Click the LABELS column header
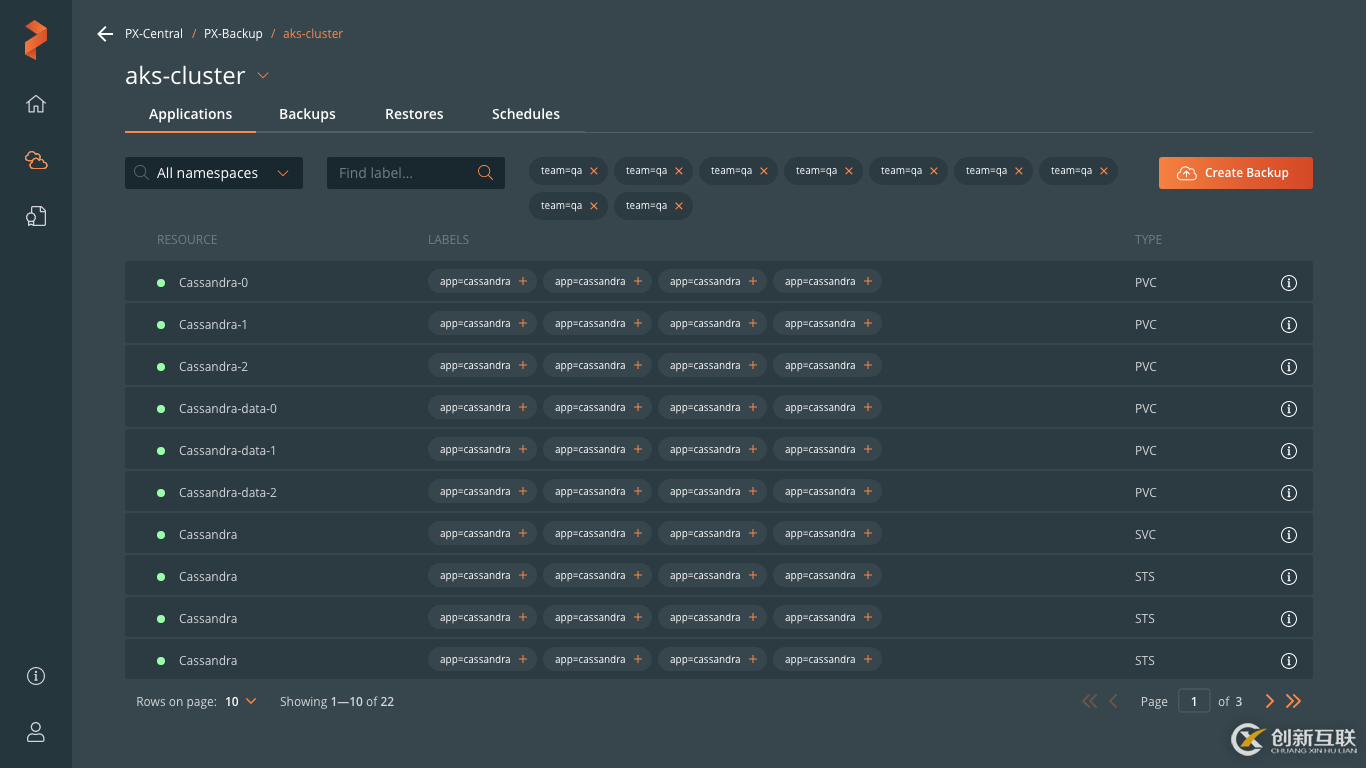 (x=448, y=240)
